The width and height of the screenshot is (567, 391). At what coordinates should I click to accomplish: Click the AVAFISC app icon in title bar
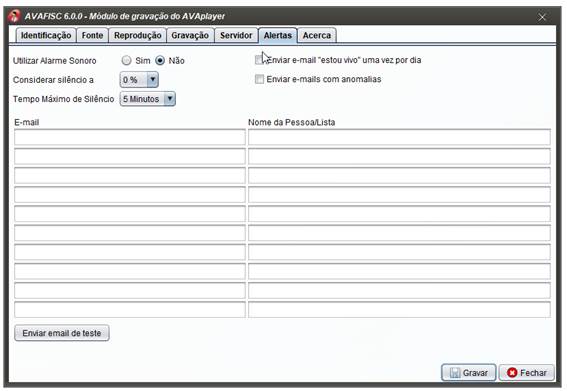tap(14, 16)
